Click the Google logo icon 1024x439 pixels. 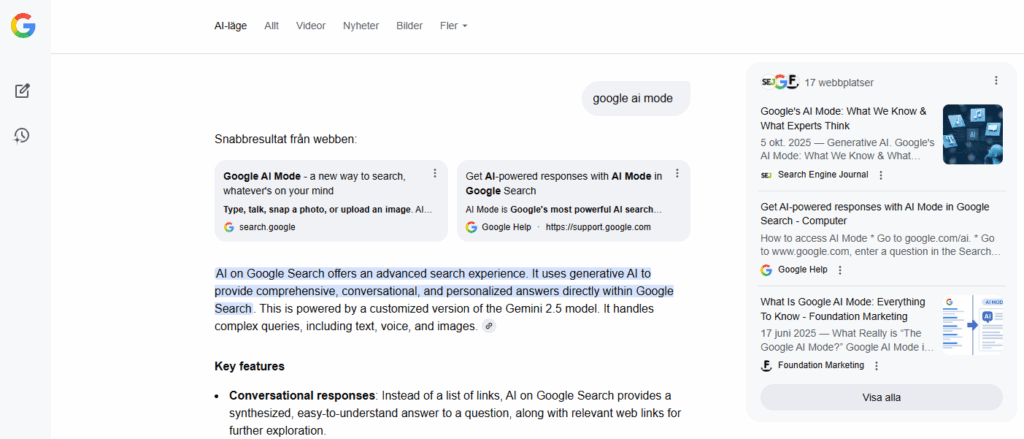[23, 26]
